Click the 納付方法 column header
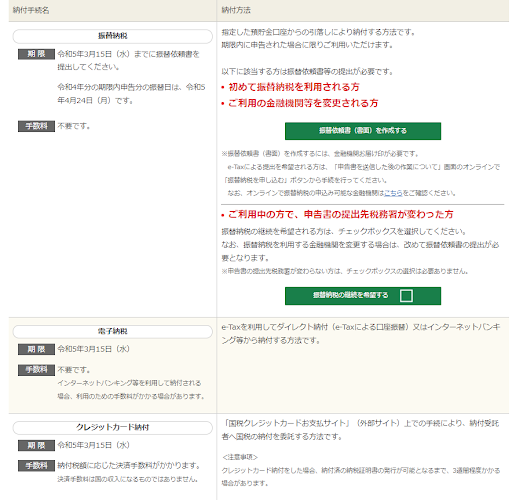This screenshot has width=512, height=500. 236,10
